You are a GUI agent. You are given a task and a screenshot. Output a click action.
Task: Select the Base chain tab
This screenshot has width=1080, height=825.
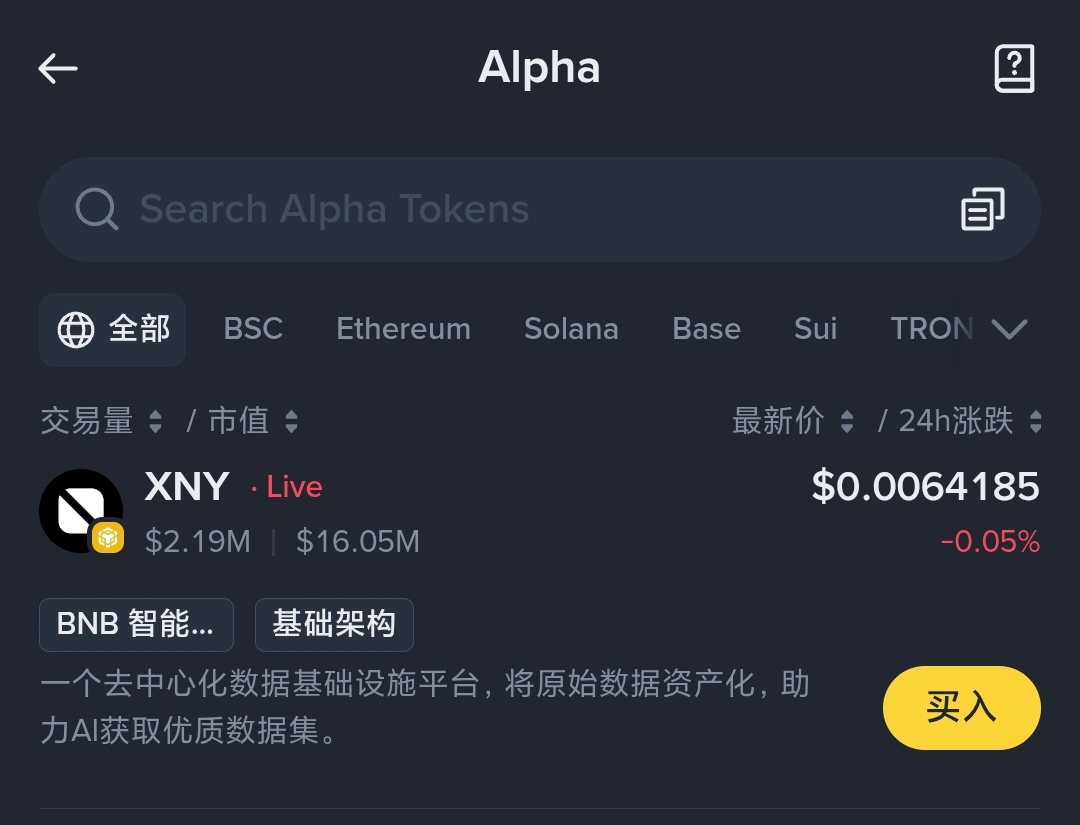tap(706, 329)
